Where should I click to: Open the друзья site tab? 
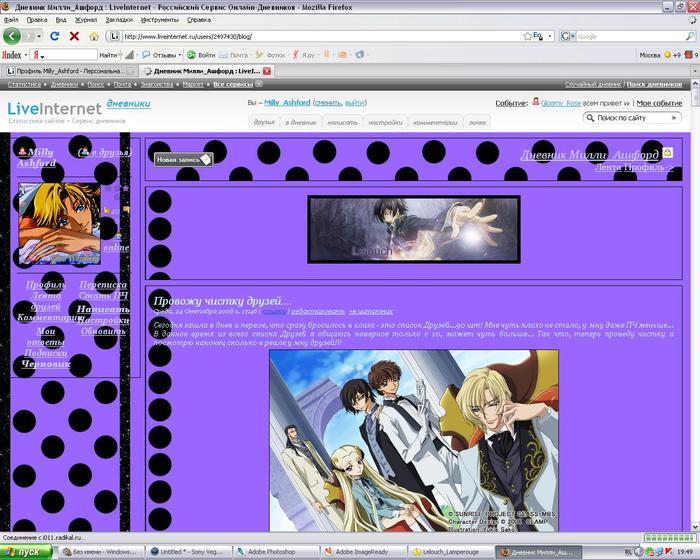(264, 122)
